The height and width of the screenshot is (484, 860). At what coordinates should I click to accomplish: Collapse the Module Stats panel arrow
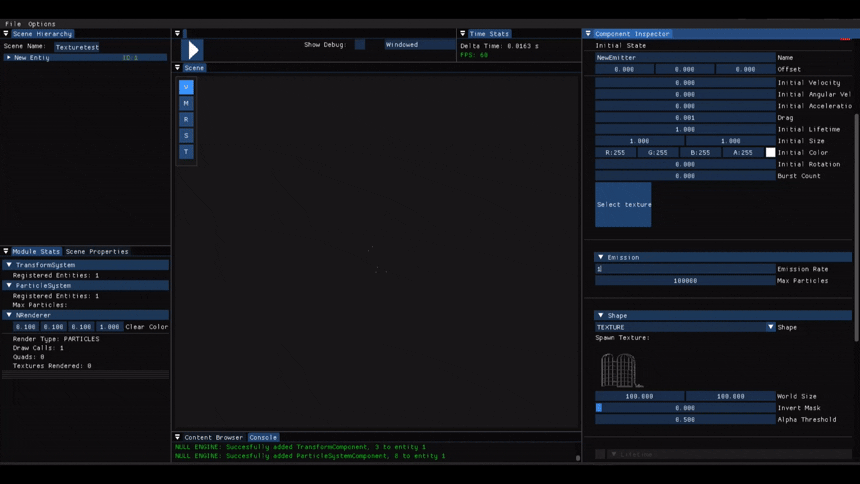tap(6, 251)
